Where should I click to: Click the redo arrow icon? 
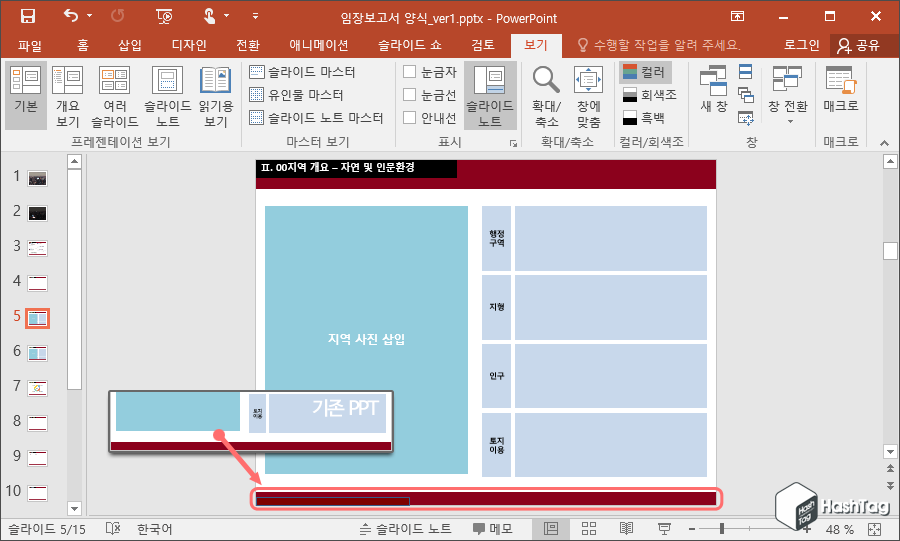118,16
